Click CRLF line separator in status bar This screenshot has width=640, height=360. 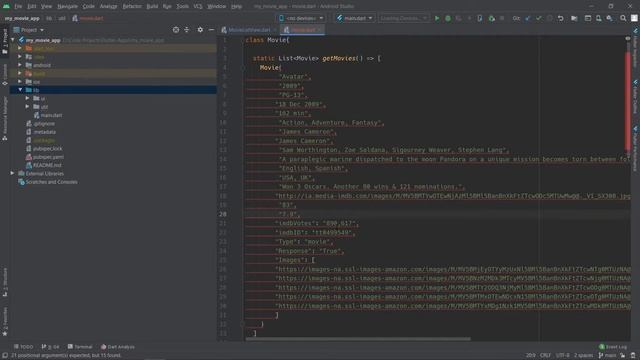click(x=545, y=356)
